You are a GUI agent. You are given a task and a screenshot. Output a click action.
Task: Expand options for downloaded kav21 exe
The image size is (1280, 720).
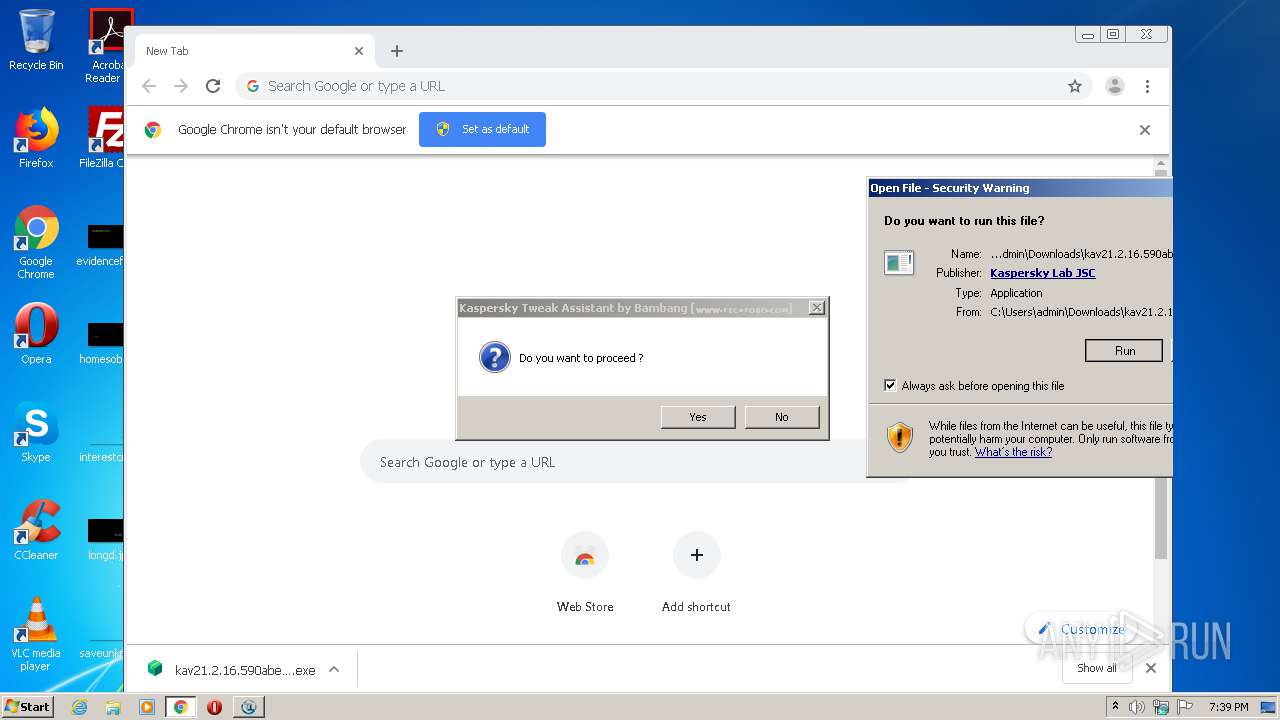[334, 670]
